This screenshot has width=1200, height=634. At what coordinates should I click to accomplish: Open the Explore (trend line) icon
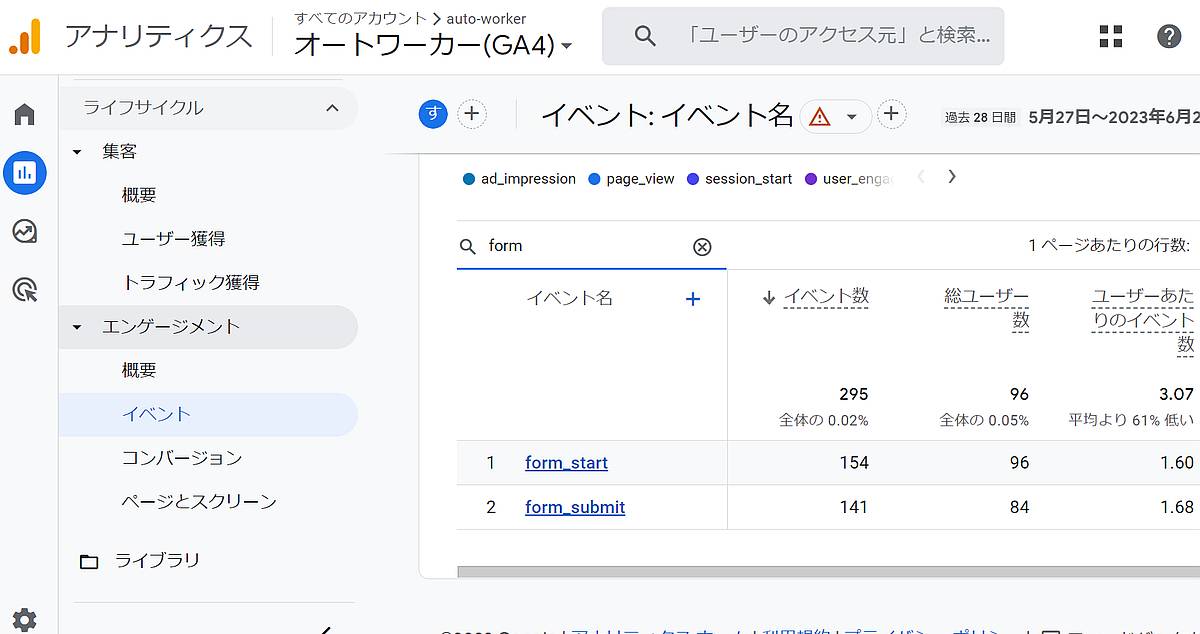[23, 232]
